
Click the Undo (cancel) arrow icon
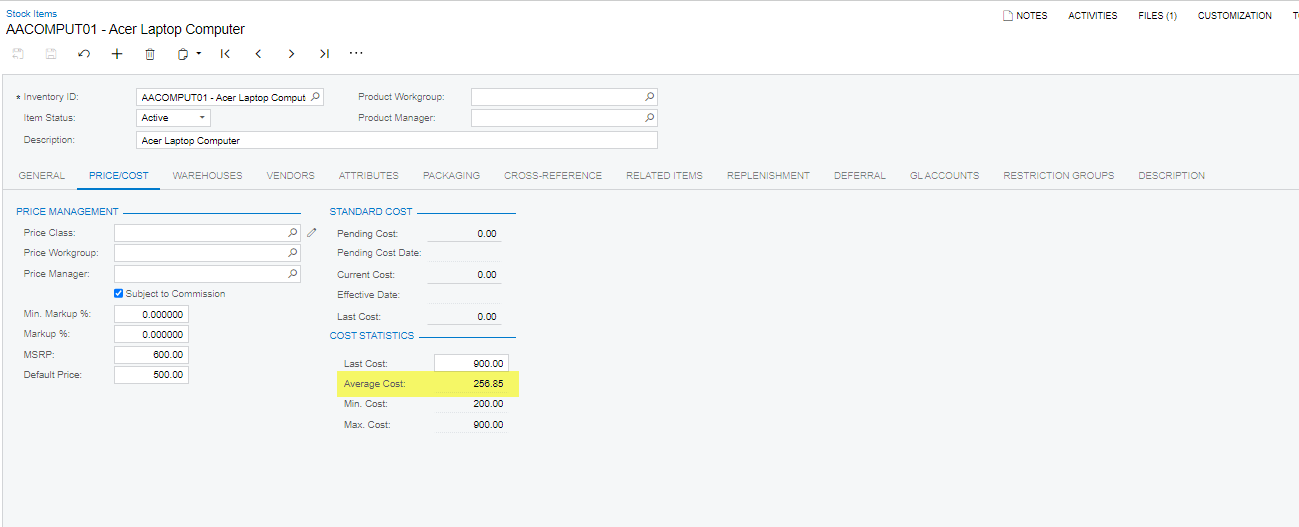click(84, 54)
